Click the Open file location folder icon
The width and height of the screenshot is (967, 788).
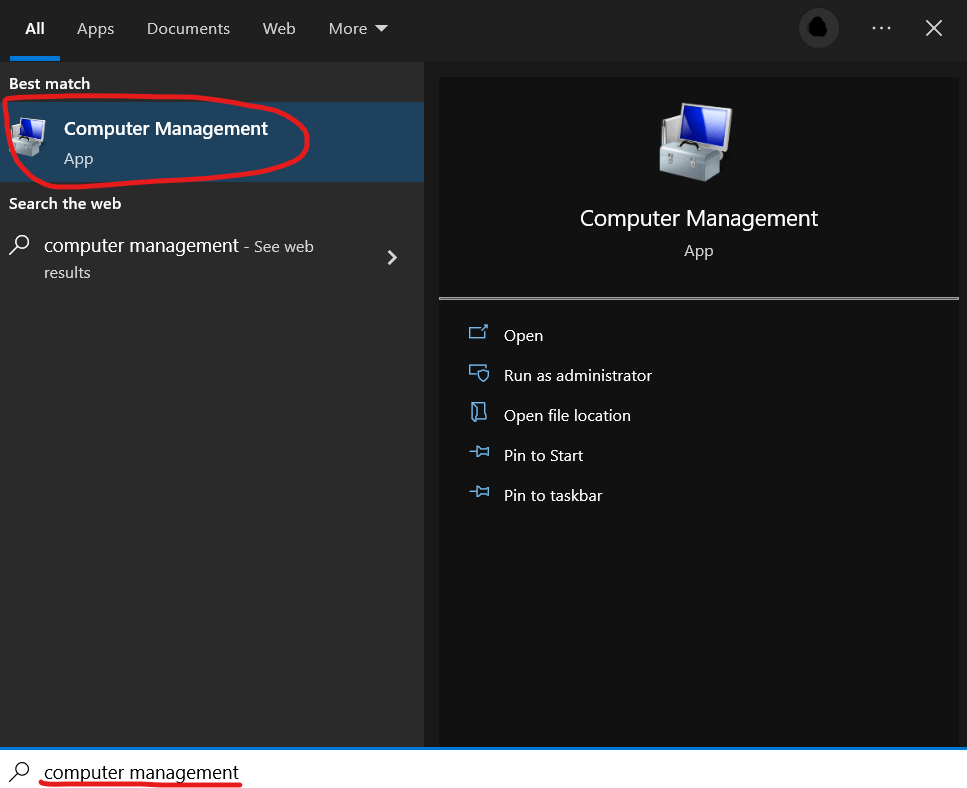click(x=479, y=412)
